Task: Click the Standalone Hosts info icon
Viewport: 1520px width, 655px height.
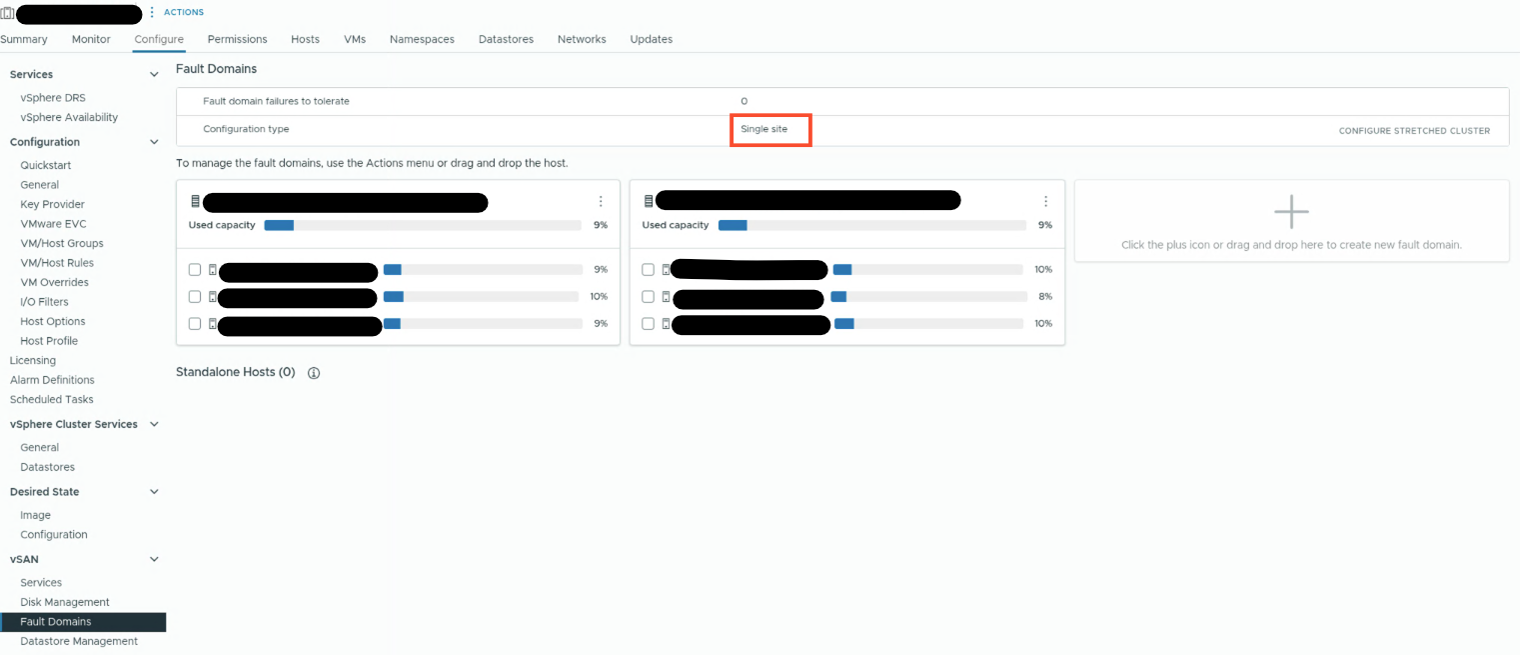Action: pos(313,373)
